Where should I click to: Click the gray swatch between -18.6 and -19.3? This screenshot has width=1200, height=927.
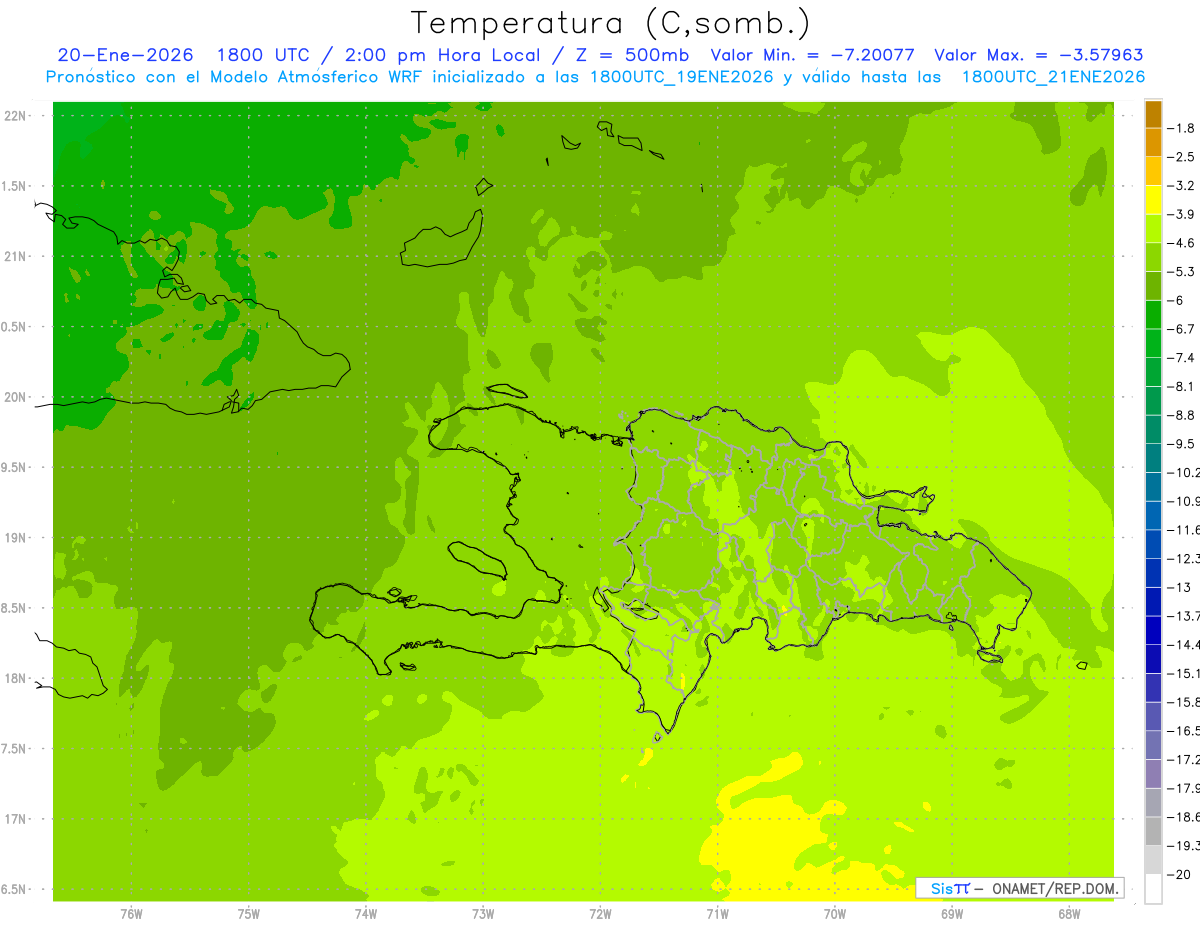1153,831
